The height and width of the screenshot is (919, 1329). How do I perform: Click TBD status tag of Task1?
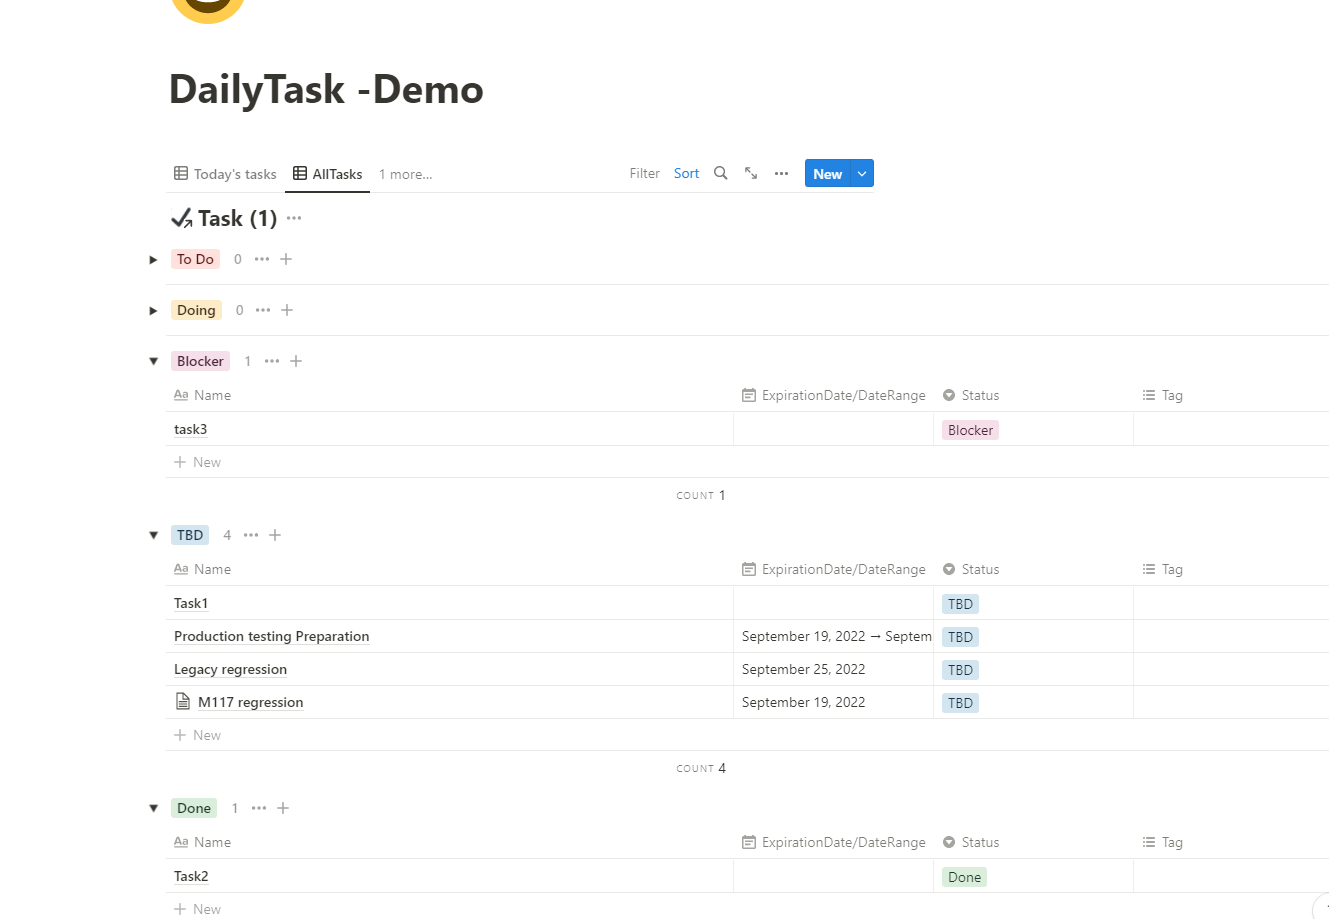(960, 604)
